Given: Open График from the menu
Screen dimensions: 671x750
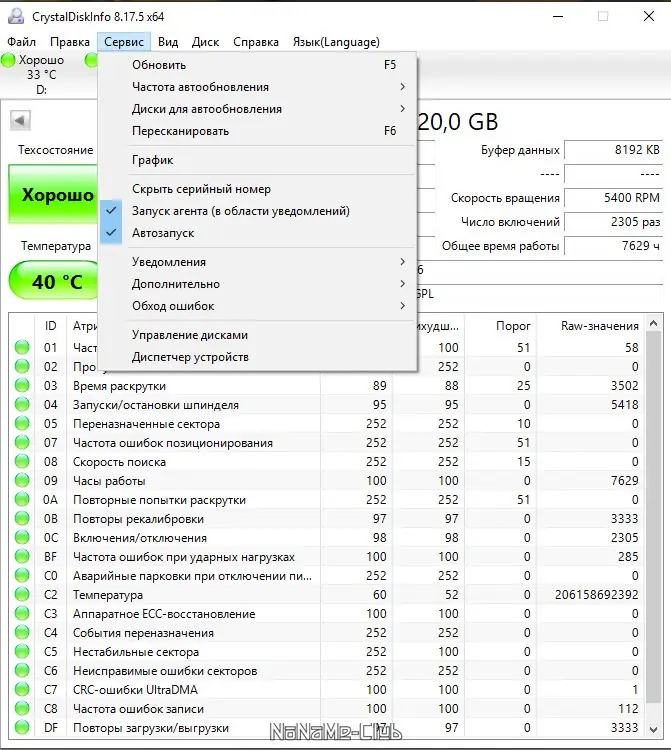Looking at the screenshot, I should click(x=257, y=160).
